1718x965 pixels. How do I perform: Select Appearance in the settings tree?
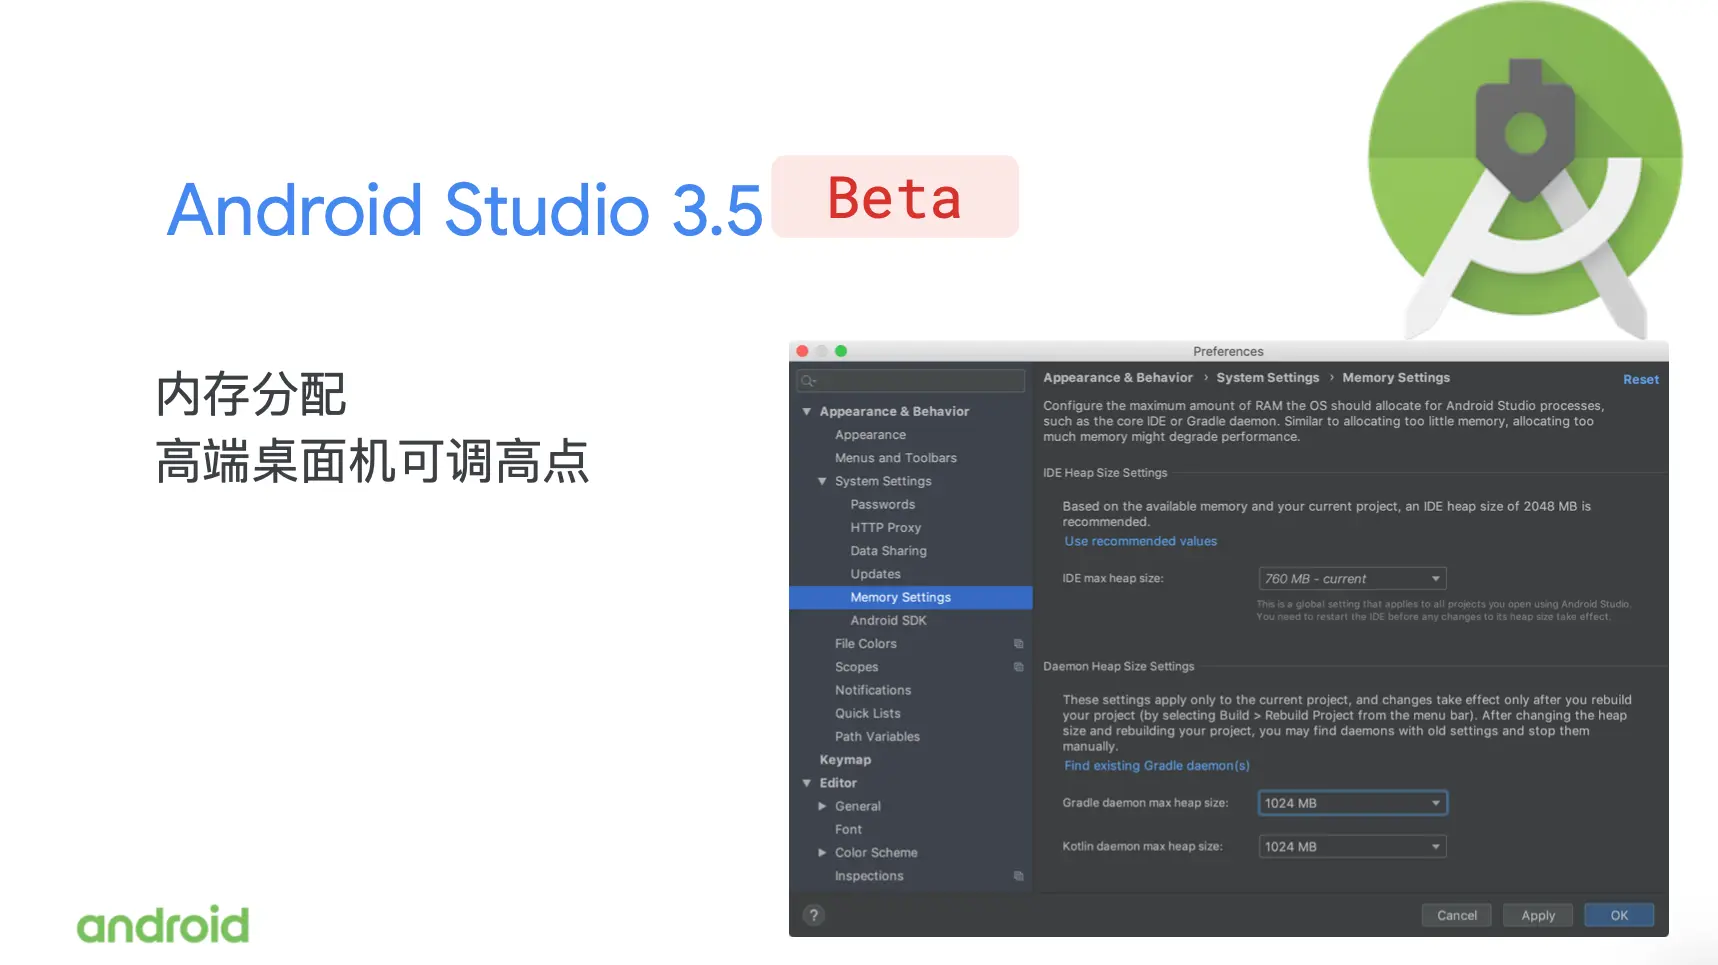coord(870,435)
